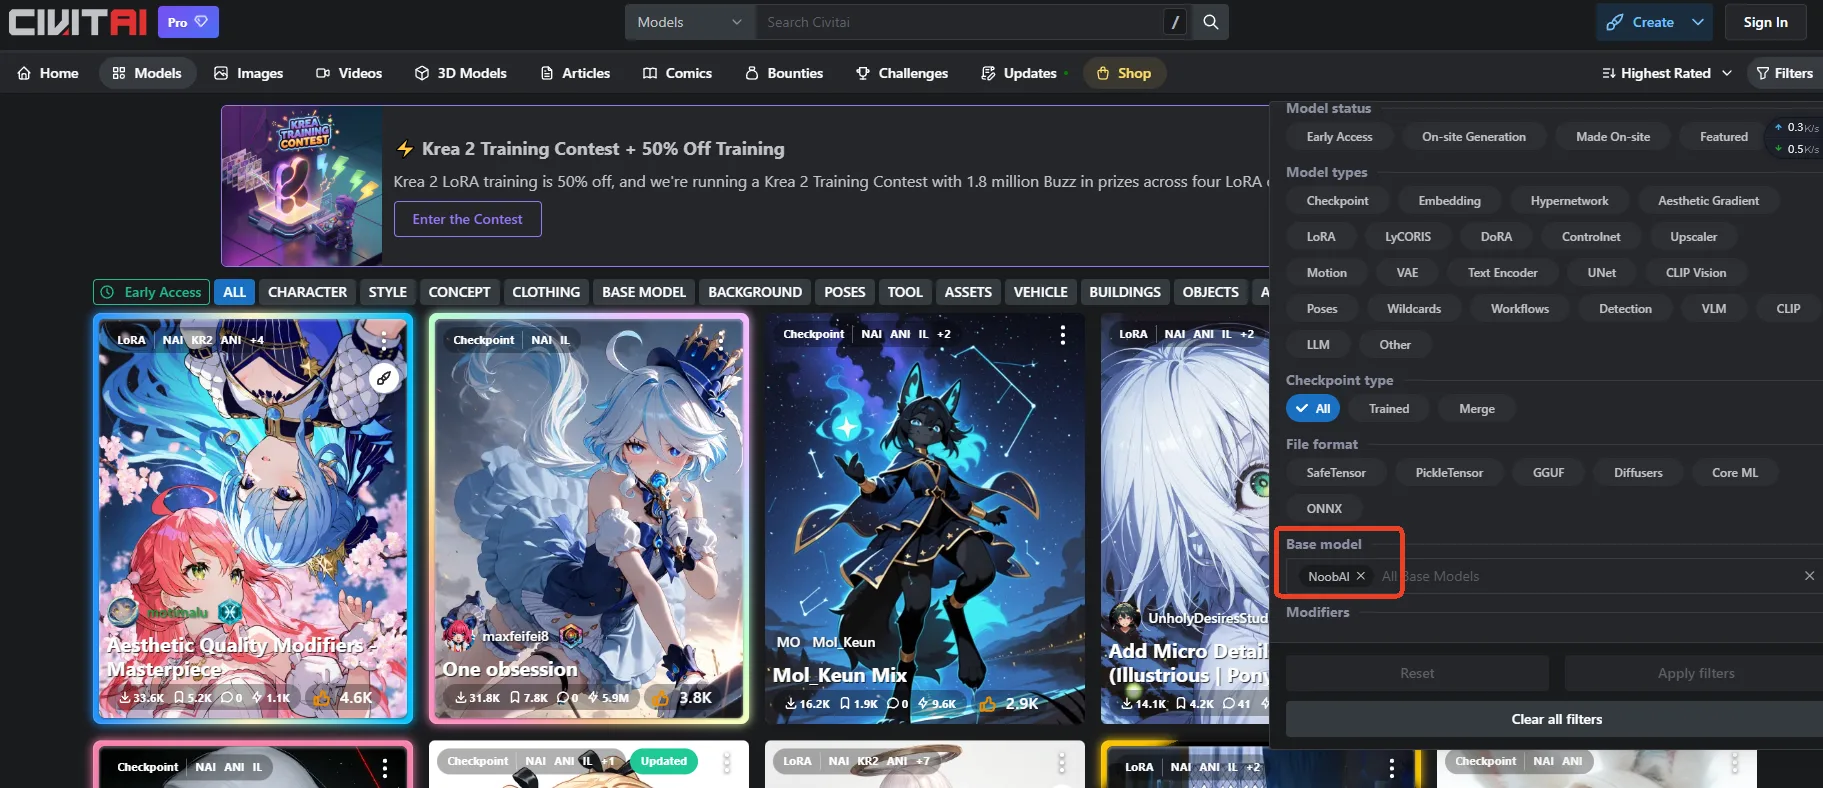Open the Articles tab
The image size is (1823, 788).
[x=575, y=73]
